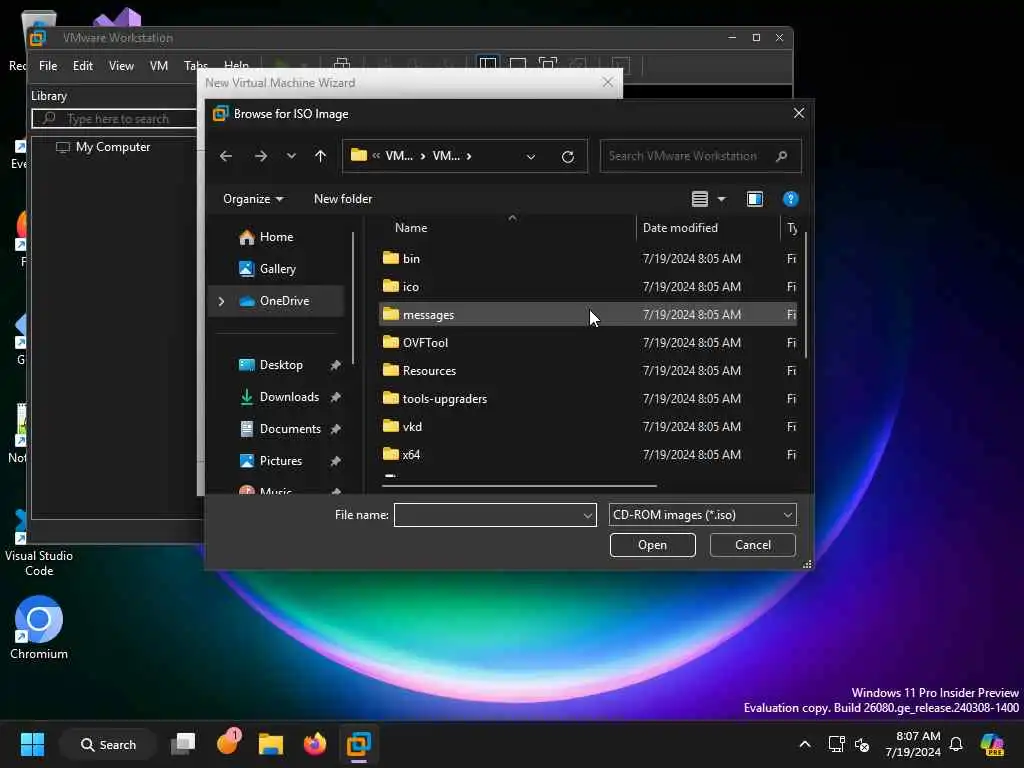Select Gallery in the navigation pane
1024x768 pixels.
(x=278, y=269)
